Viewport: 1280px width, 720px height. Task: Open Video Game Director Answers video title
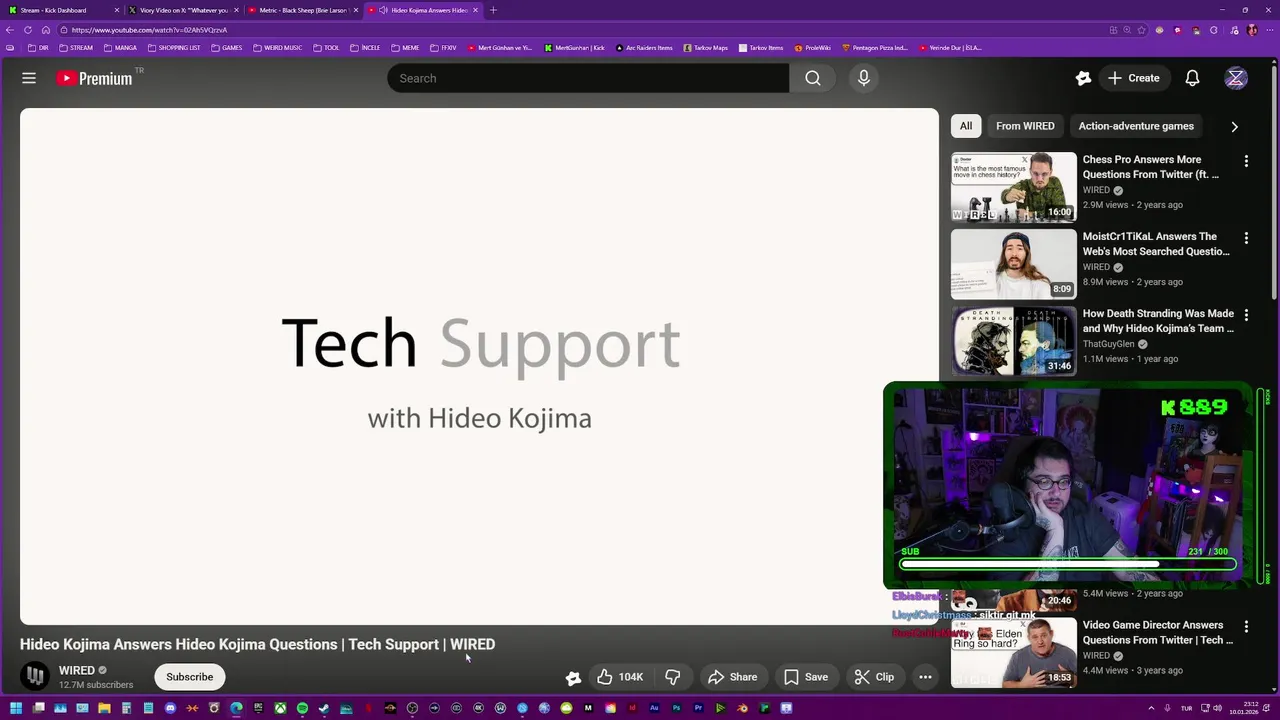[1158, 632]
